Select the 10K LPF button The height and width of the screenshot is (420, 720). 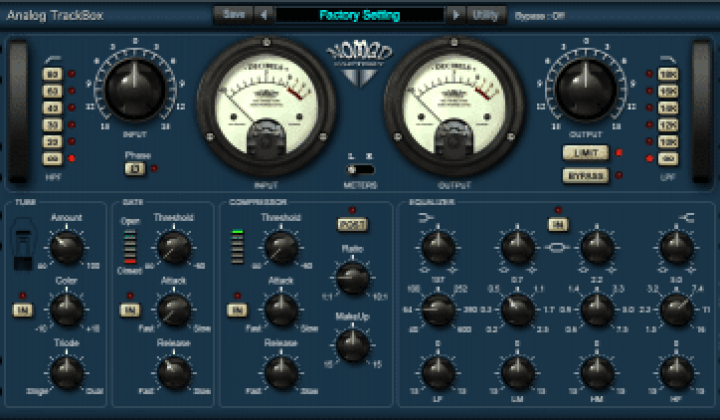pyautogui.click(x=668, y=142)
